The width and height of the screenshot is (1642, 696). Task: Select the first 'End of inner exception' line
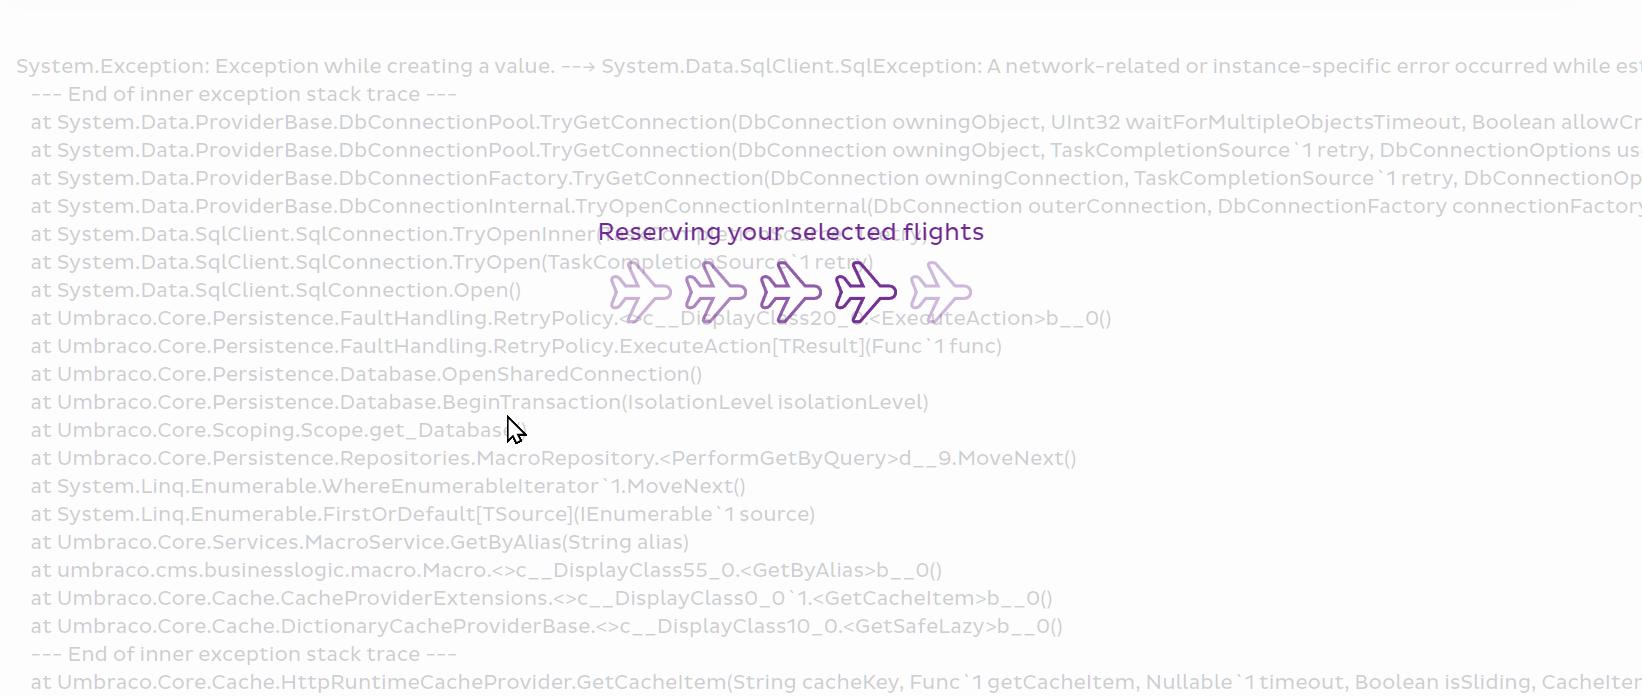point(244,94)
